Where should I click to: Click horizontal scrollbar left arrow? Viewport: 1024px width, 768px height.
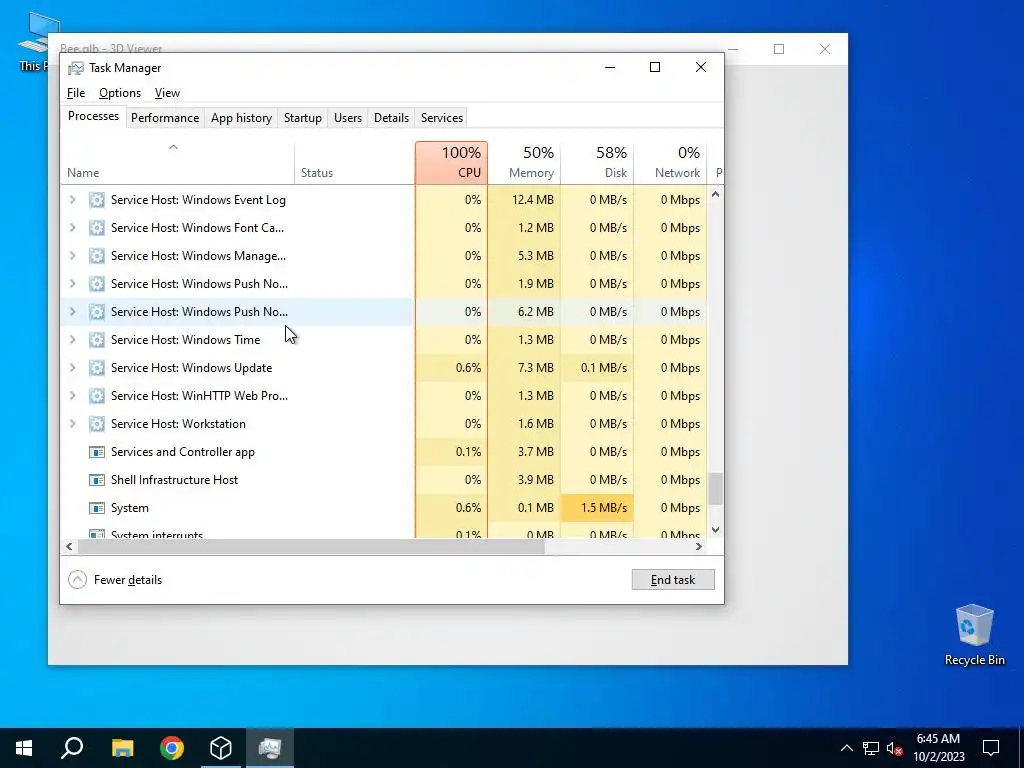69,547
